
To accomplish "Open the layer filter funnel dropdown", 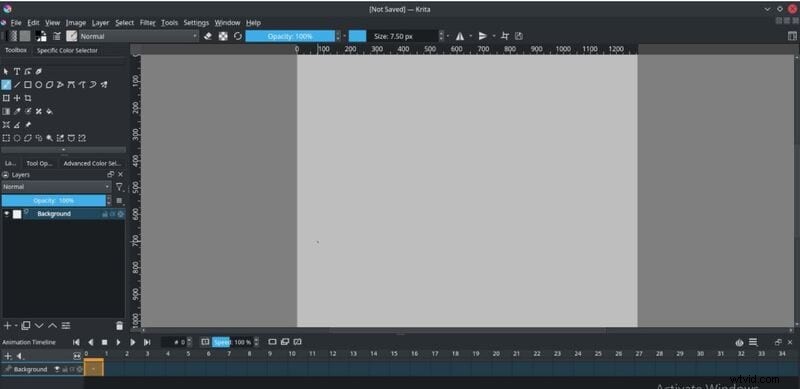I will pos(119,187).
